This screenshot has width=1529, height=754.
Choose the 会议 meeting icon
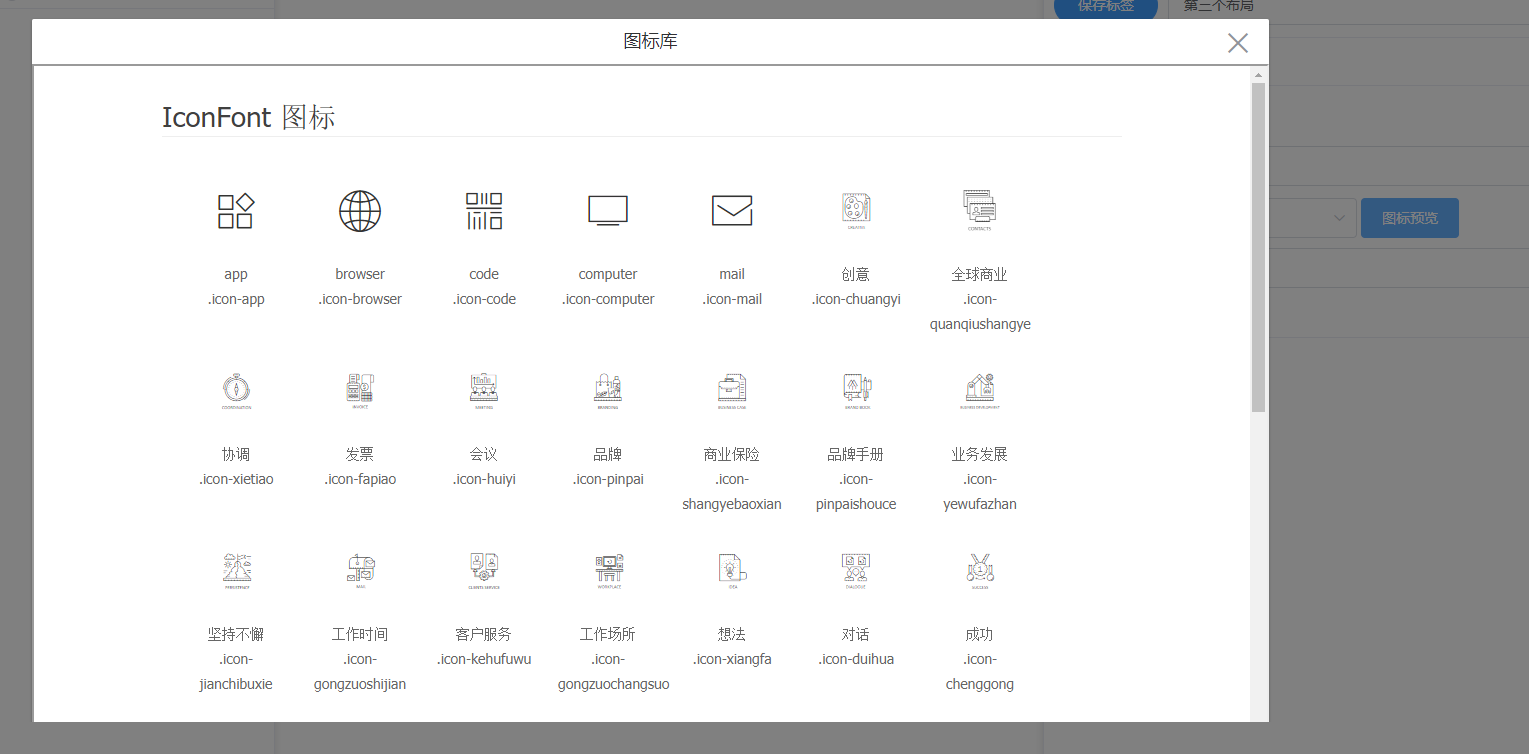coord(484,391)
